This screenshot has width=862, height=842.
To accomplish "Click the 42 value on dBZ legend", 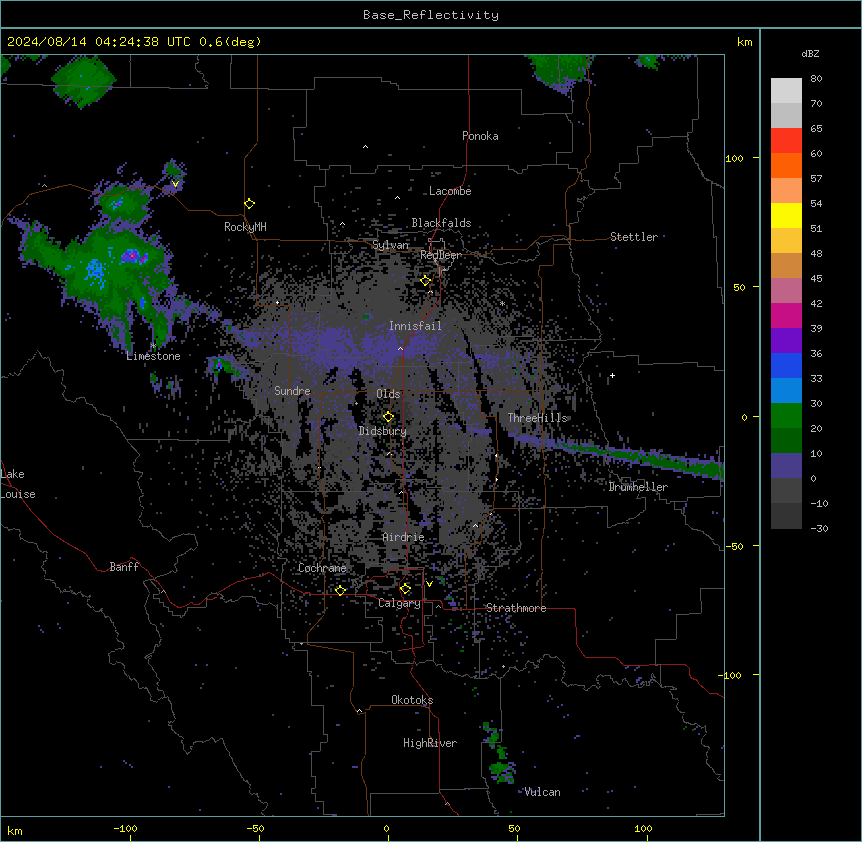I will 816,303.
